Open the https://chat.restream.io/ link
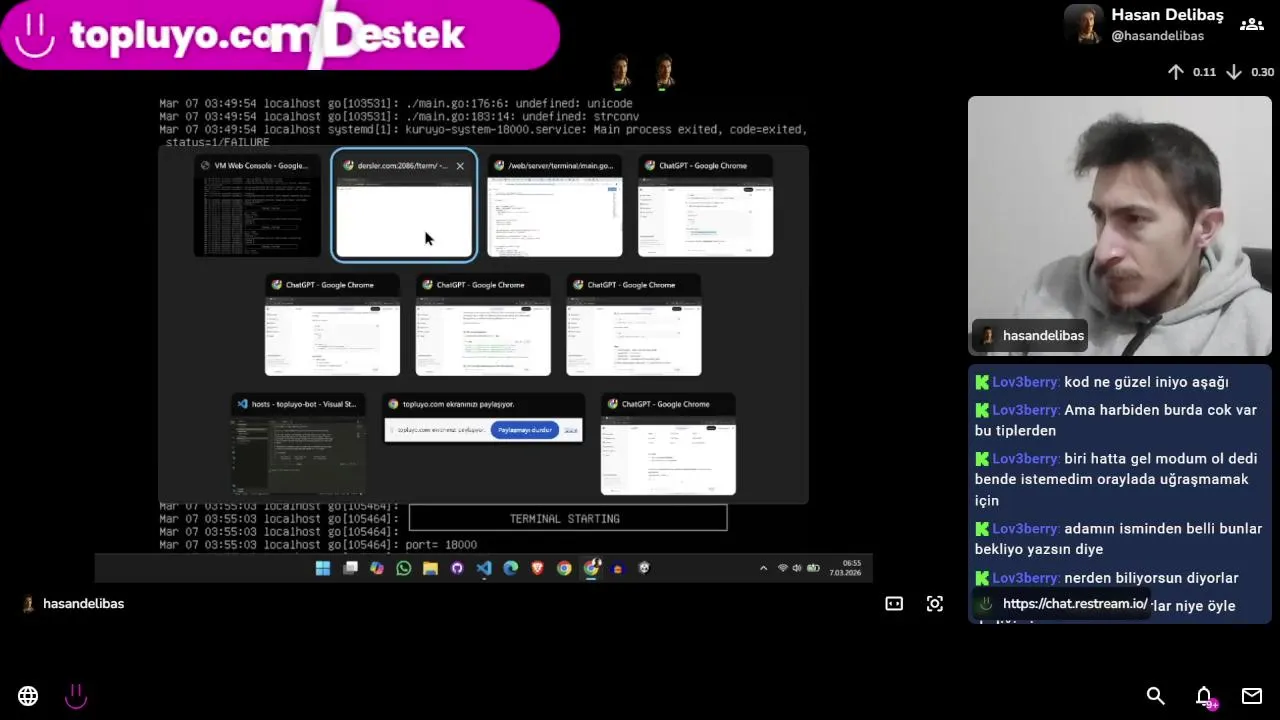The width and height of the screenshot is (1280, 720). [x=1075, y=604]
